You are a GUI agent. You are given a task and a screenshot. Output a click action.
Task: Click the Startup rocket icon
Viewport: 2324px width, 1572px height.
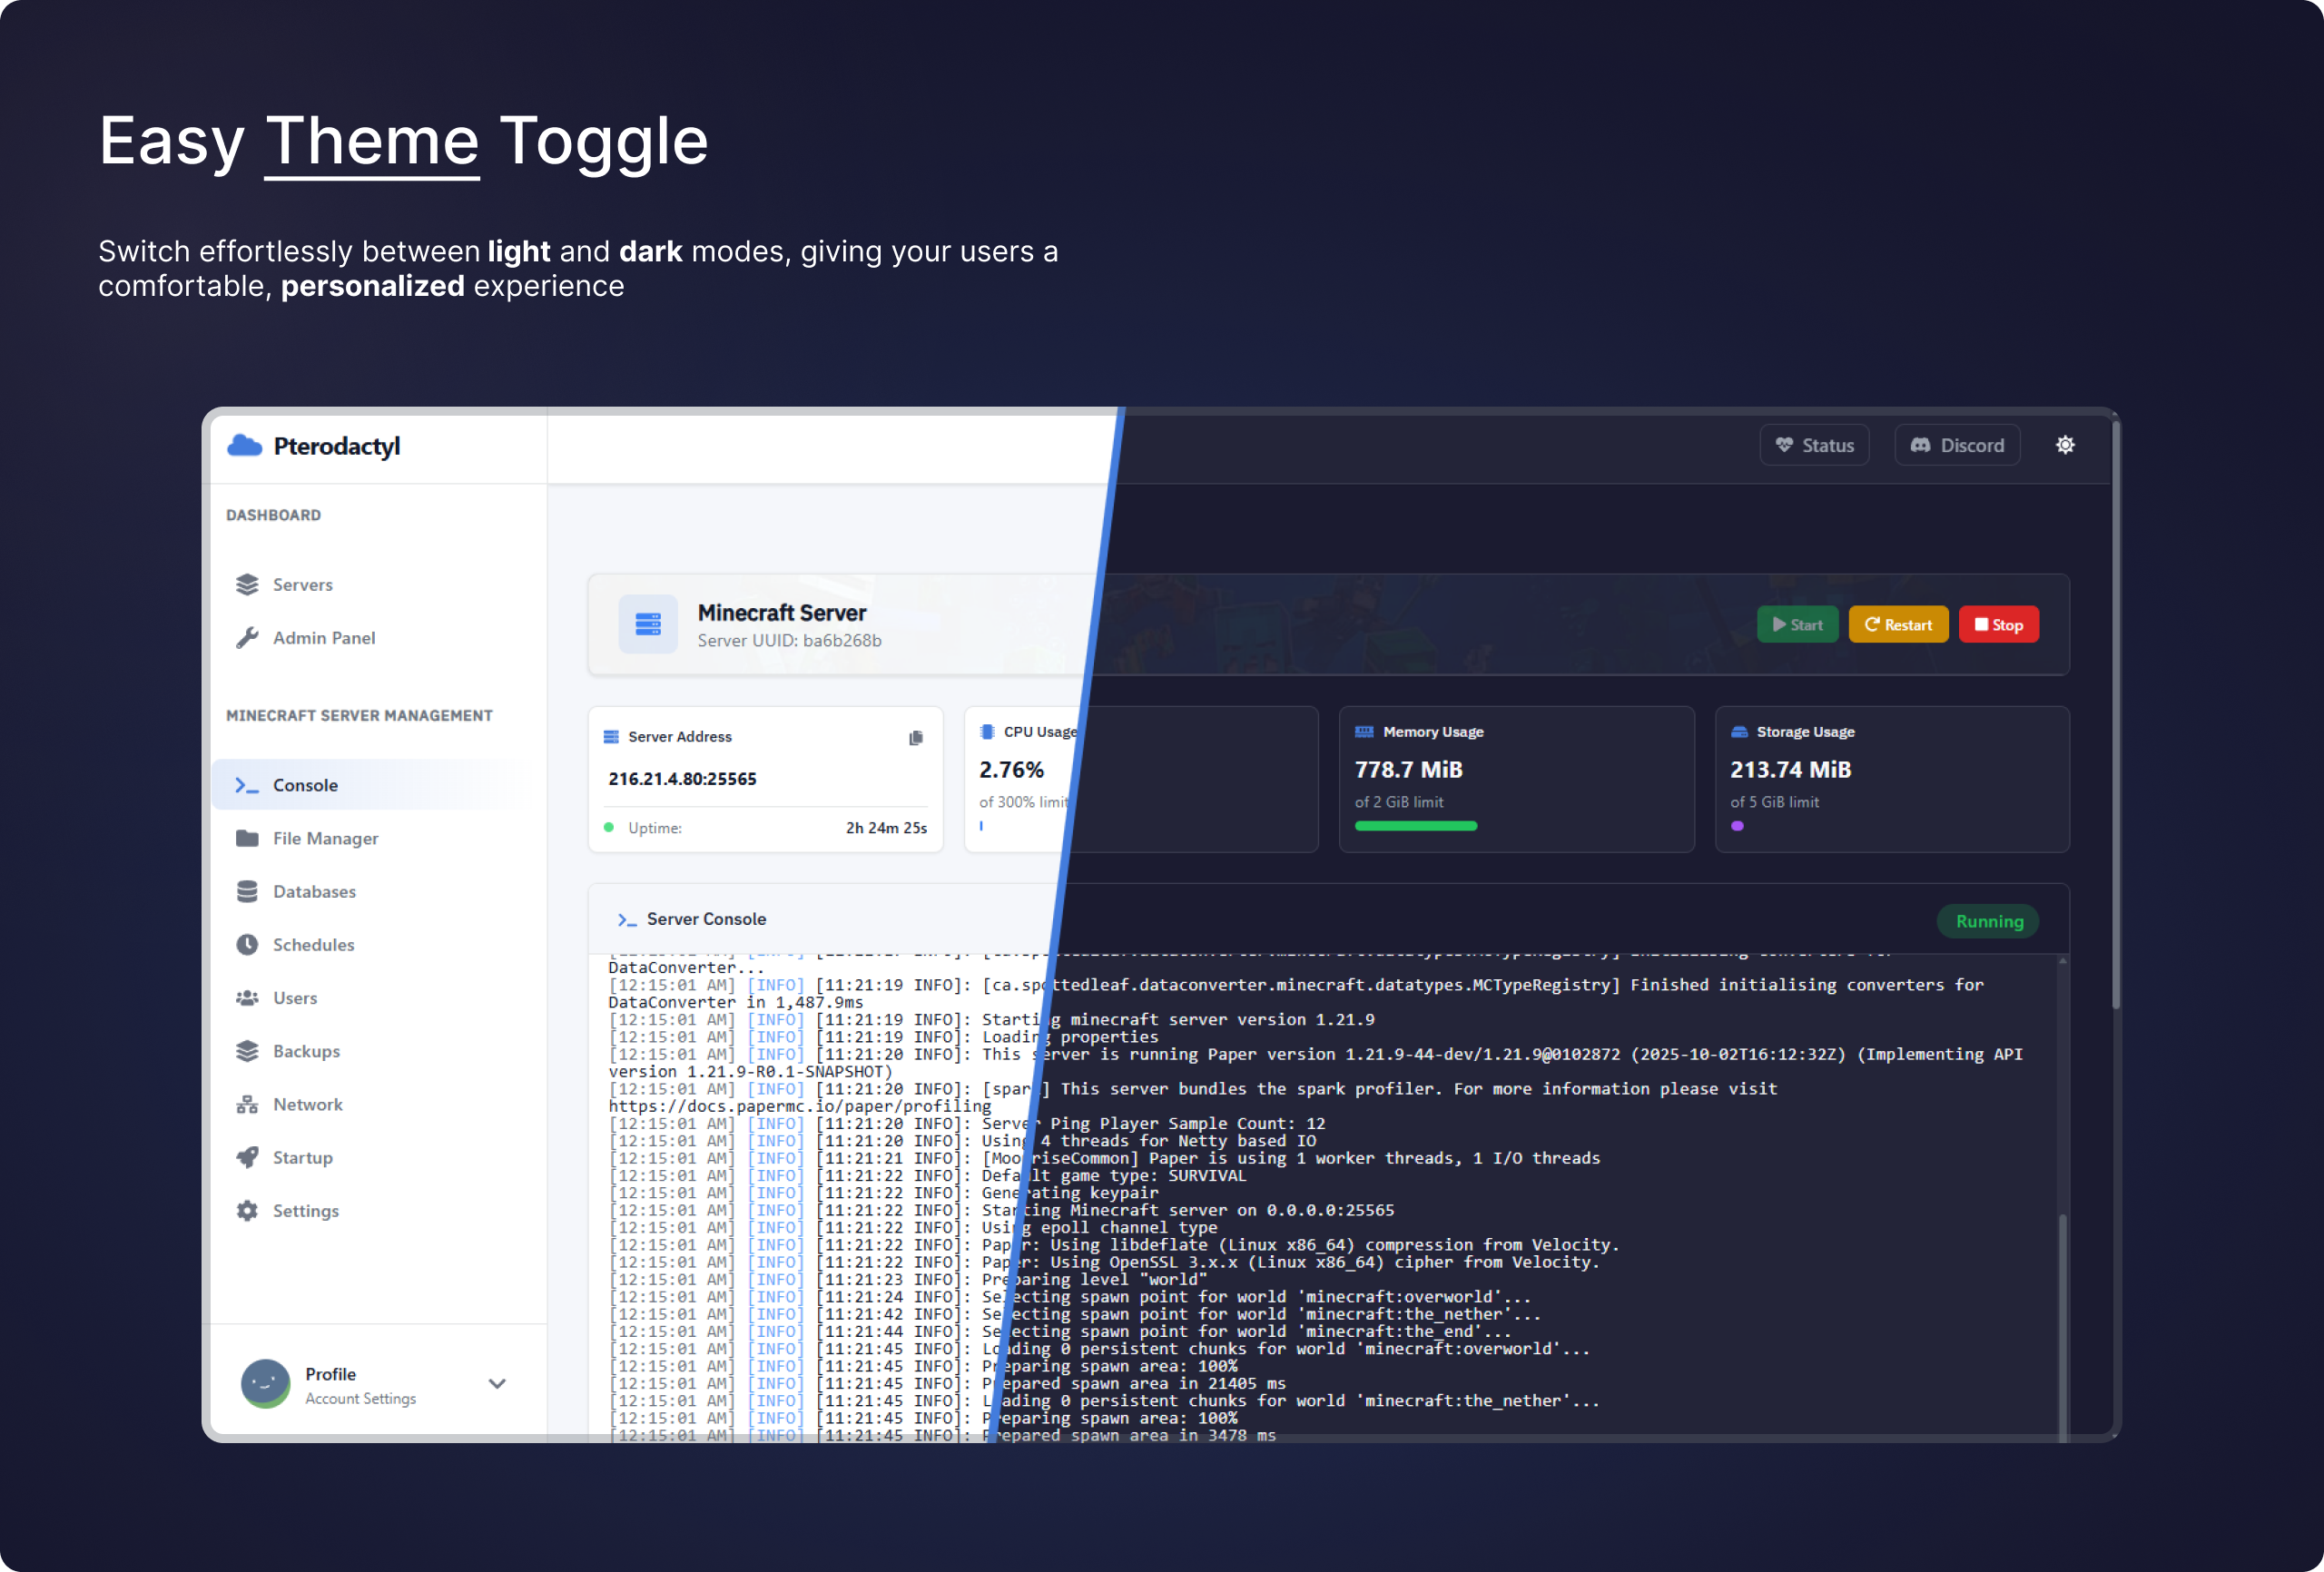tap(247, 1157)
